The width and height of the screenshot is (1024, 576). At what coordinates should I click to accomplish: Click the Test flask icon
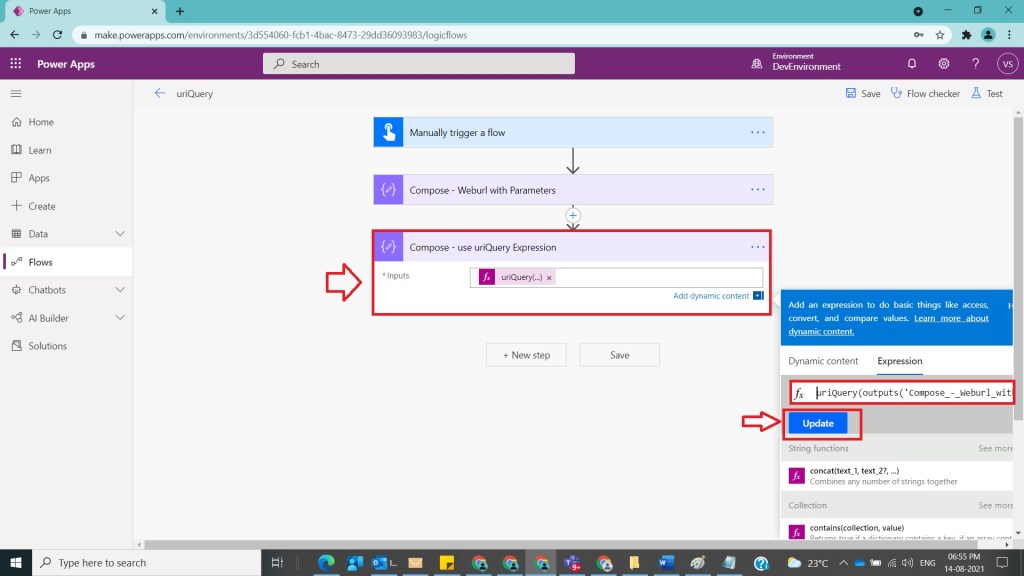pyautogui.click(x=977, y=94)
